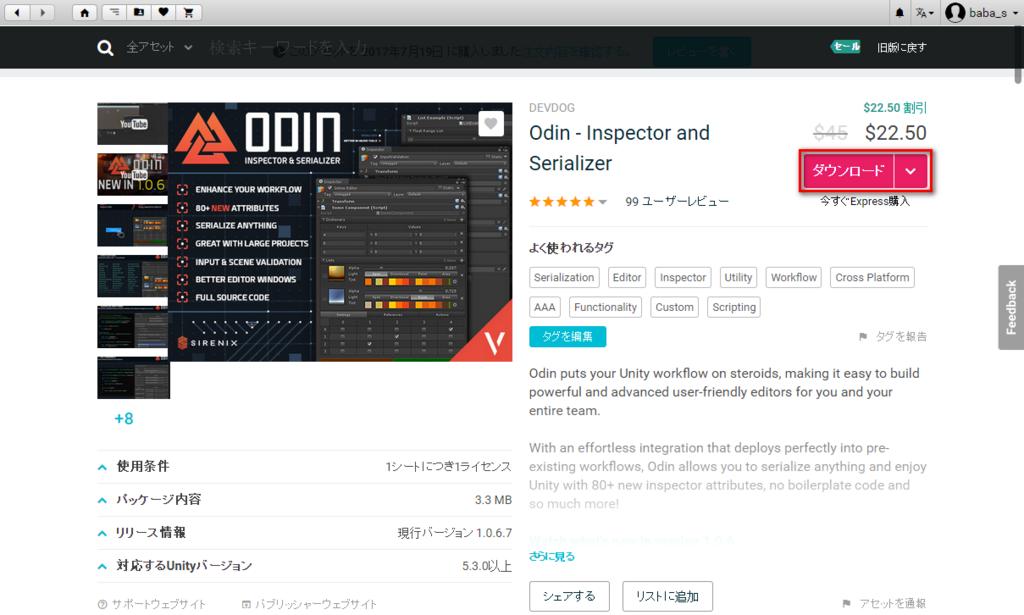The width and height of the screenshot is (1024, 615).
Task: Select the Custom tag
Action: 675,307
